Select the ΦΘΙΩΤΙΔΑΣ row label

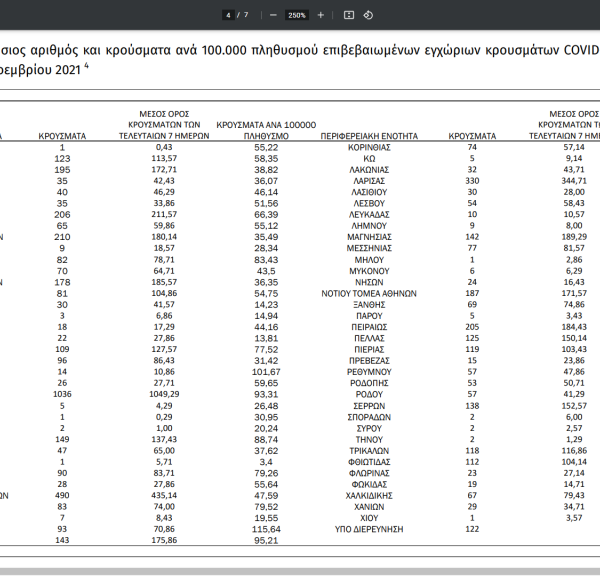click(x=369, y=462)
